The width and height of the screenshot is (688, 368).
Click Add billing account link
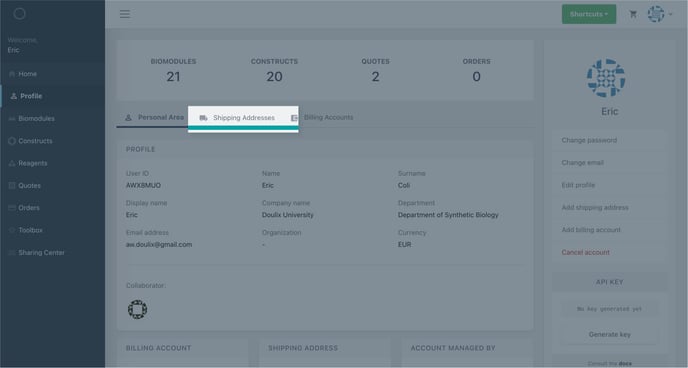coord(591,230)
